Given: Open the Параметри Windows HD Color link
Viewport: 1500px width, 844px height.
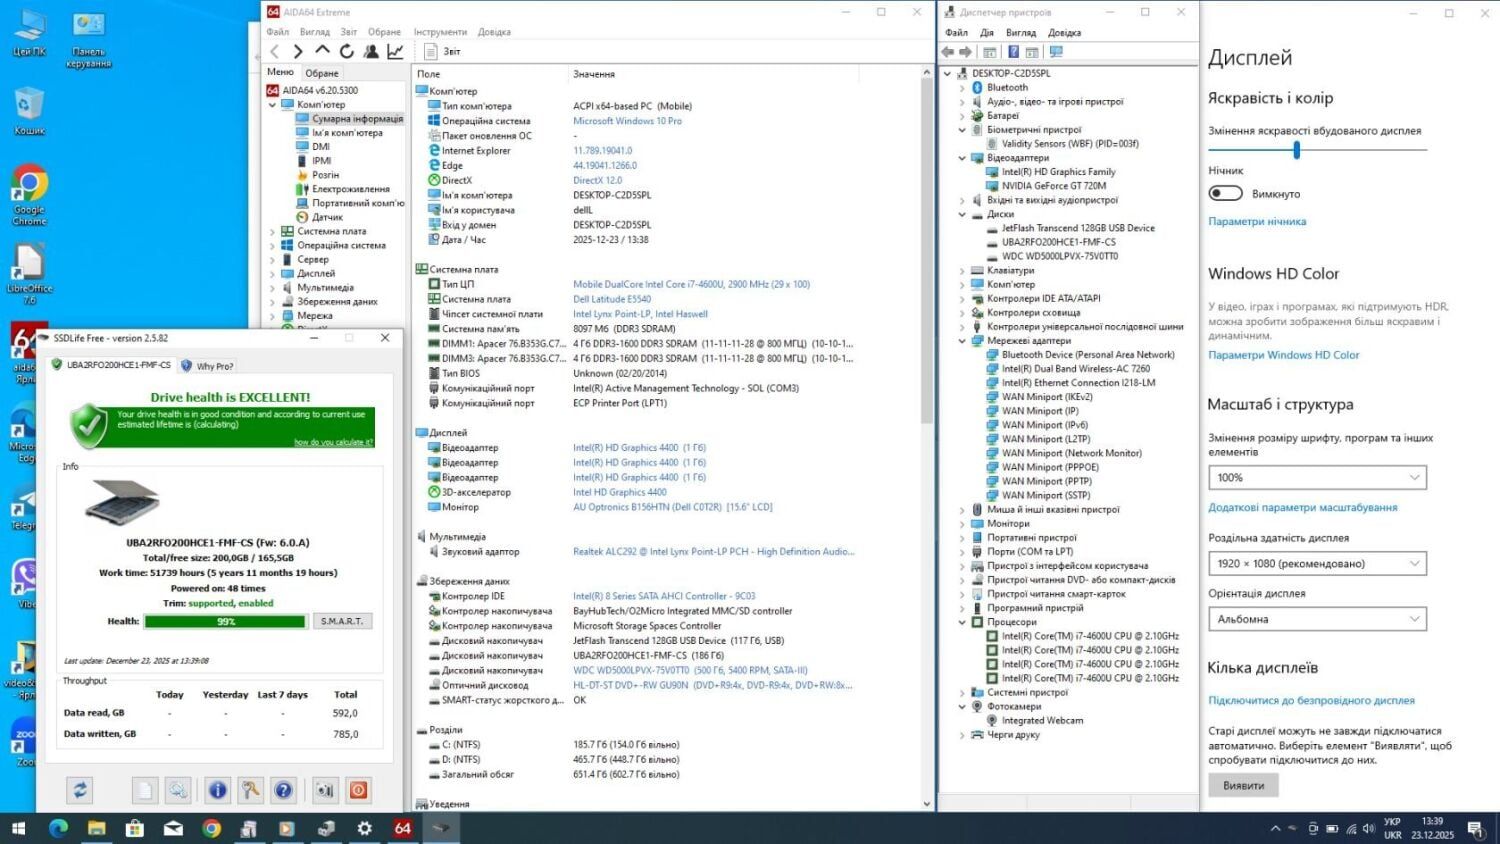Looking at the screenshot, I should (1283, 355).
